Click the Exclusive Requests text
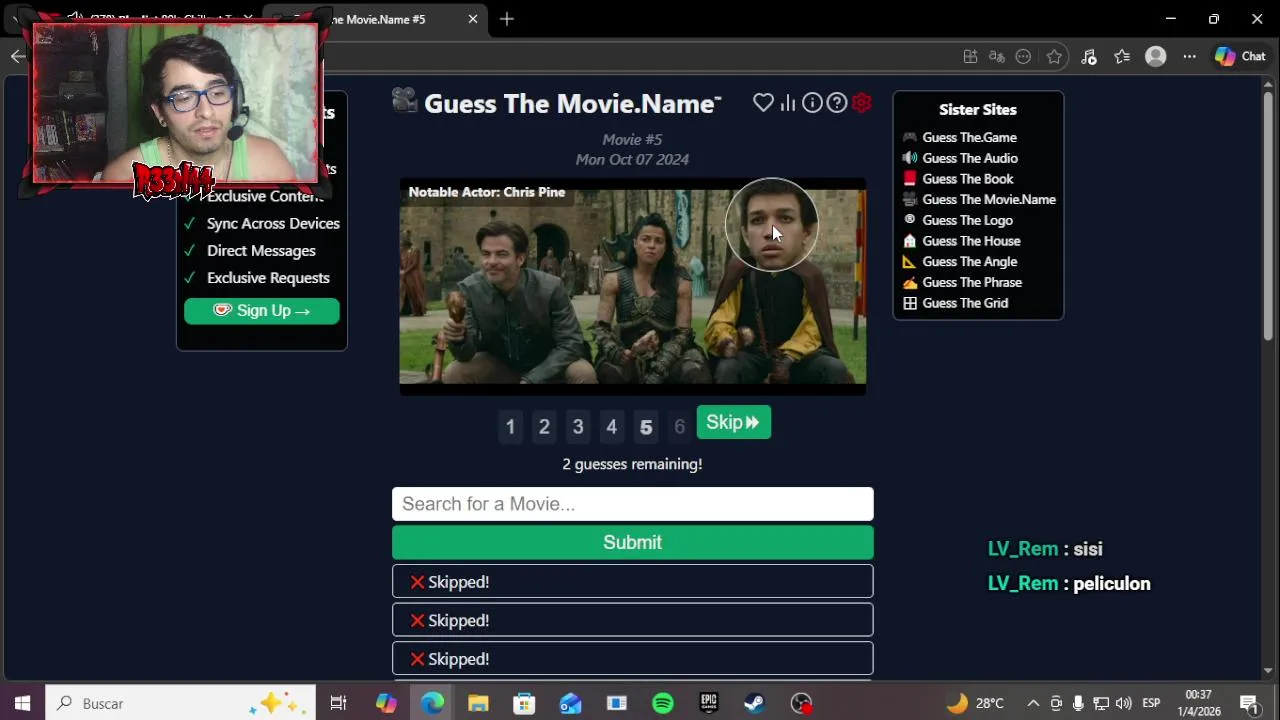 coord(268,278)
